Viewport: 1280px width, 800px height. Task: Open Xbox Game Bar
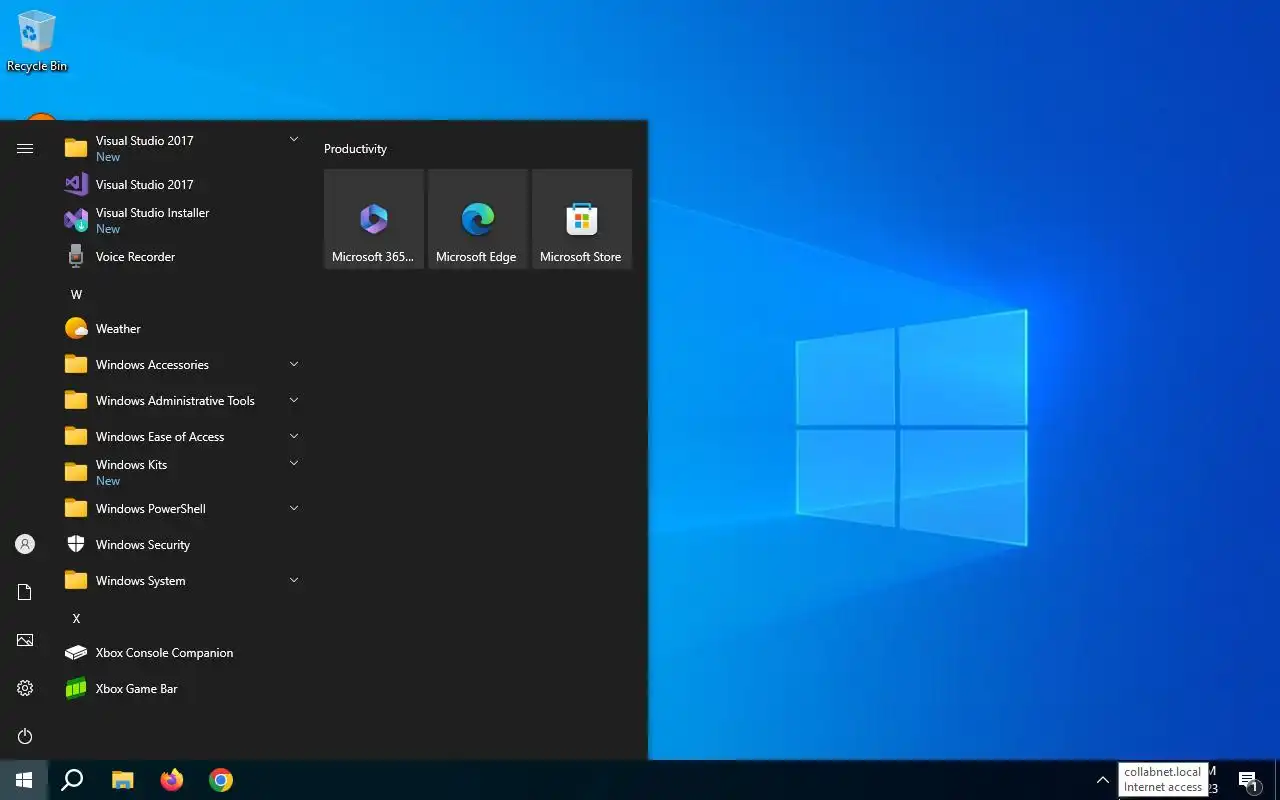click(182, 689)
